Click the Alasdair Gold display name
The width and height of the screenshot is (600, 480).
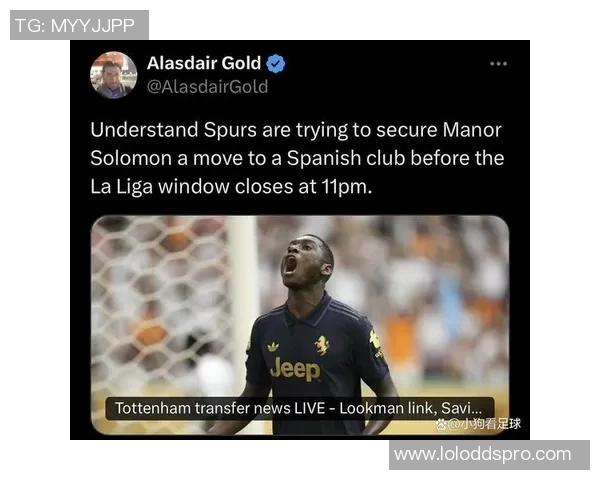204,63
